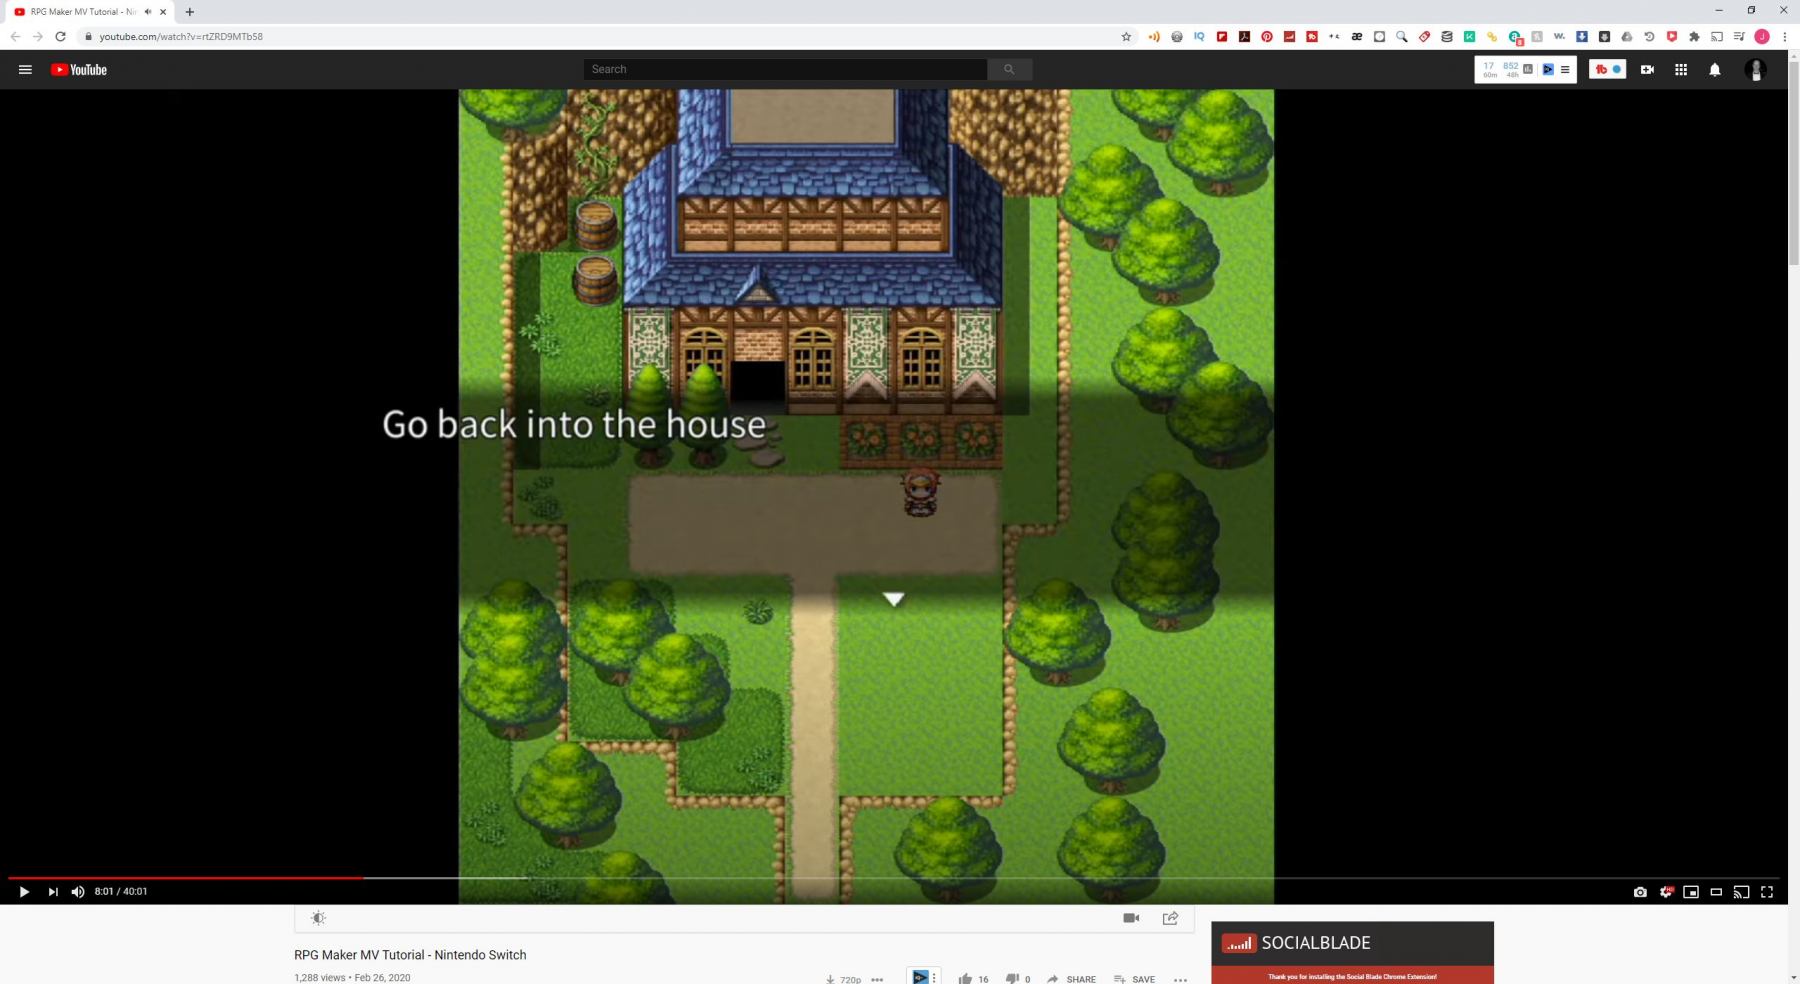This screenshot has width=1800, height=984.
Task: Mute the video volume
Action: [x=78, y=892]
